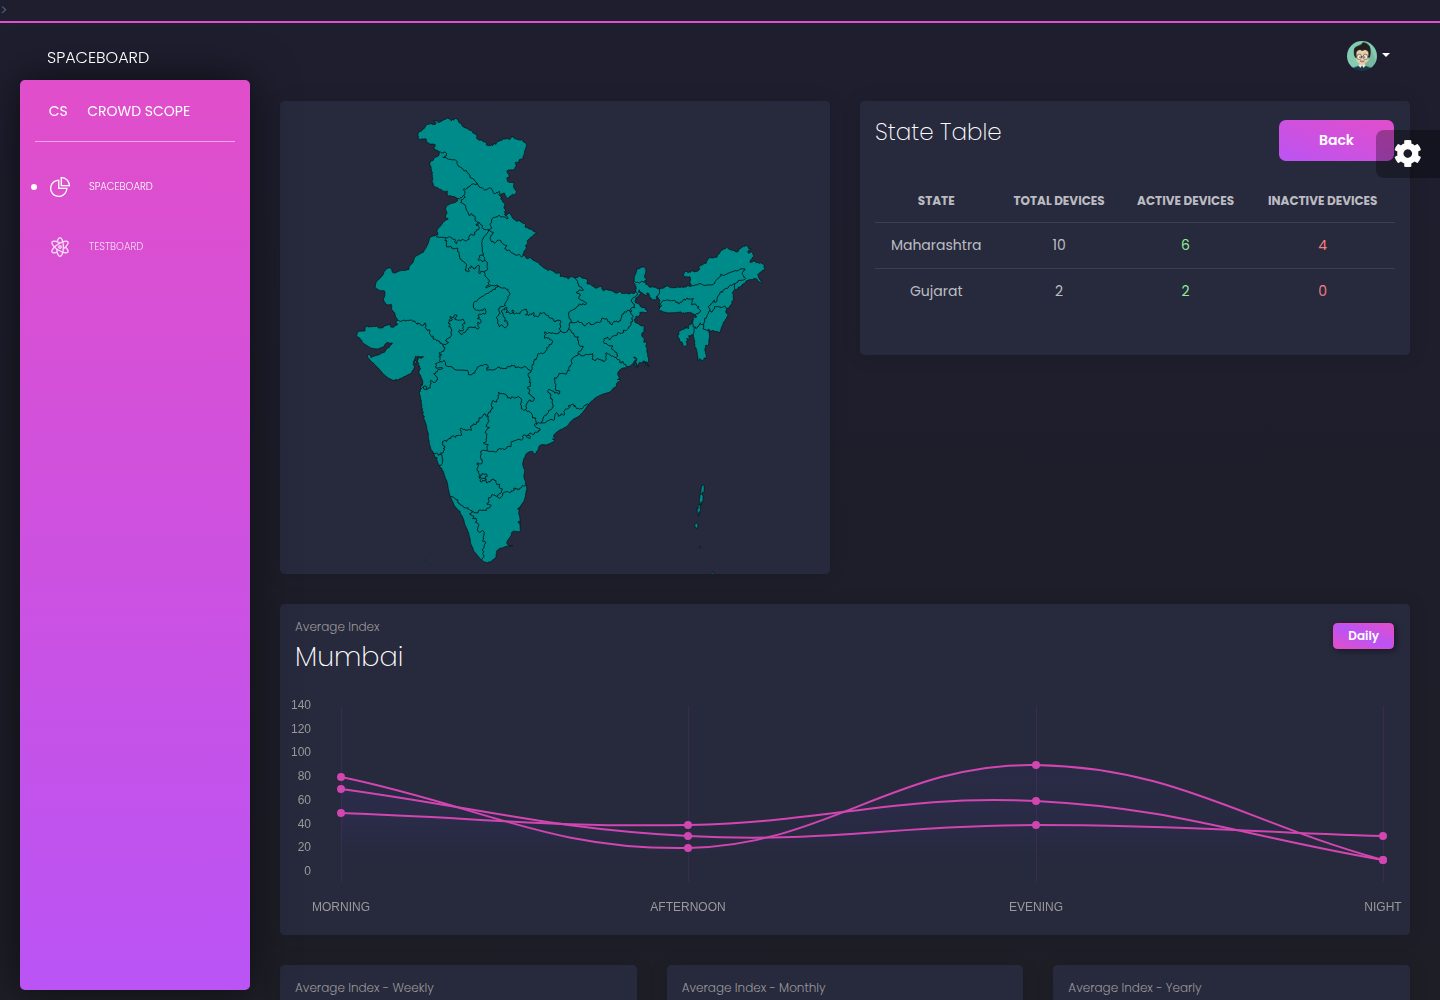Click the MORNING axis label

click(x=341, y=907)
